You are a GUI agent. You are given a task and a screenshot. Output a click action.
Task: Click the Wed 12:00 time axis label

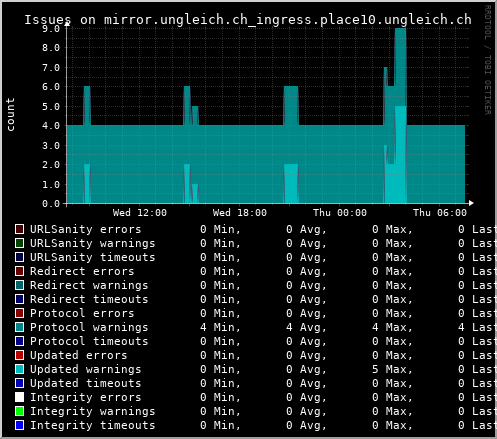(x=140, y=213)
